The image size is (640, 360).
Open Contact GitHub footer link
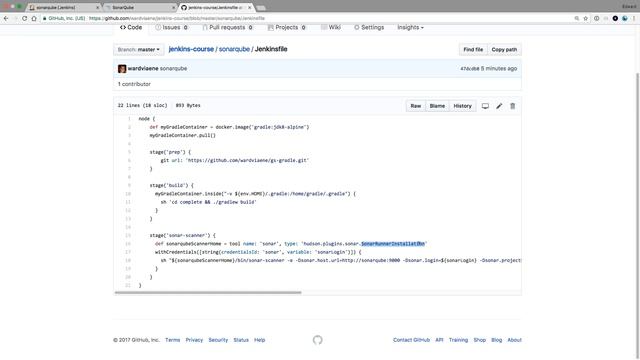pos(411,340)
